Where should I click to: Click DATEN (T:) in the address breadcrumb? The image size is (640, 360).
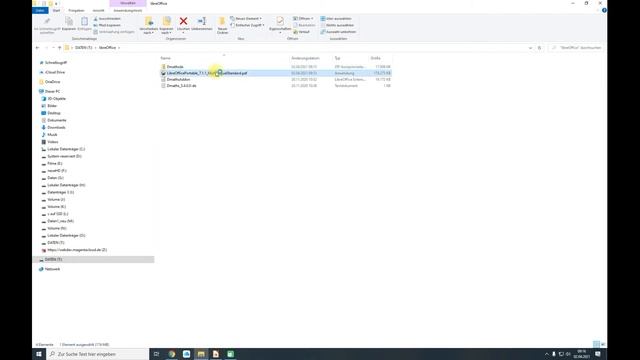(84, 48)
